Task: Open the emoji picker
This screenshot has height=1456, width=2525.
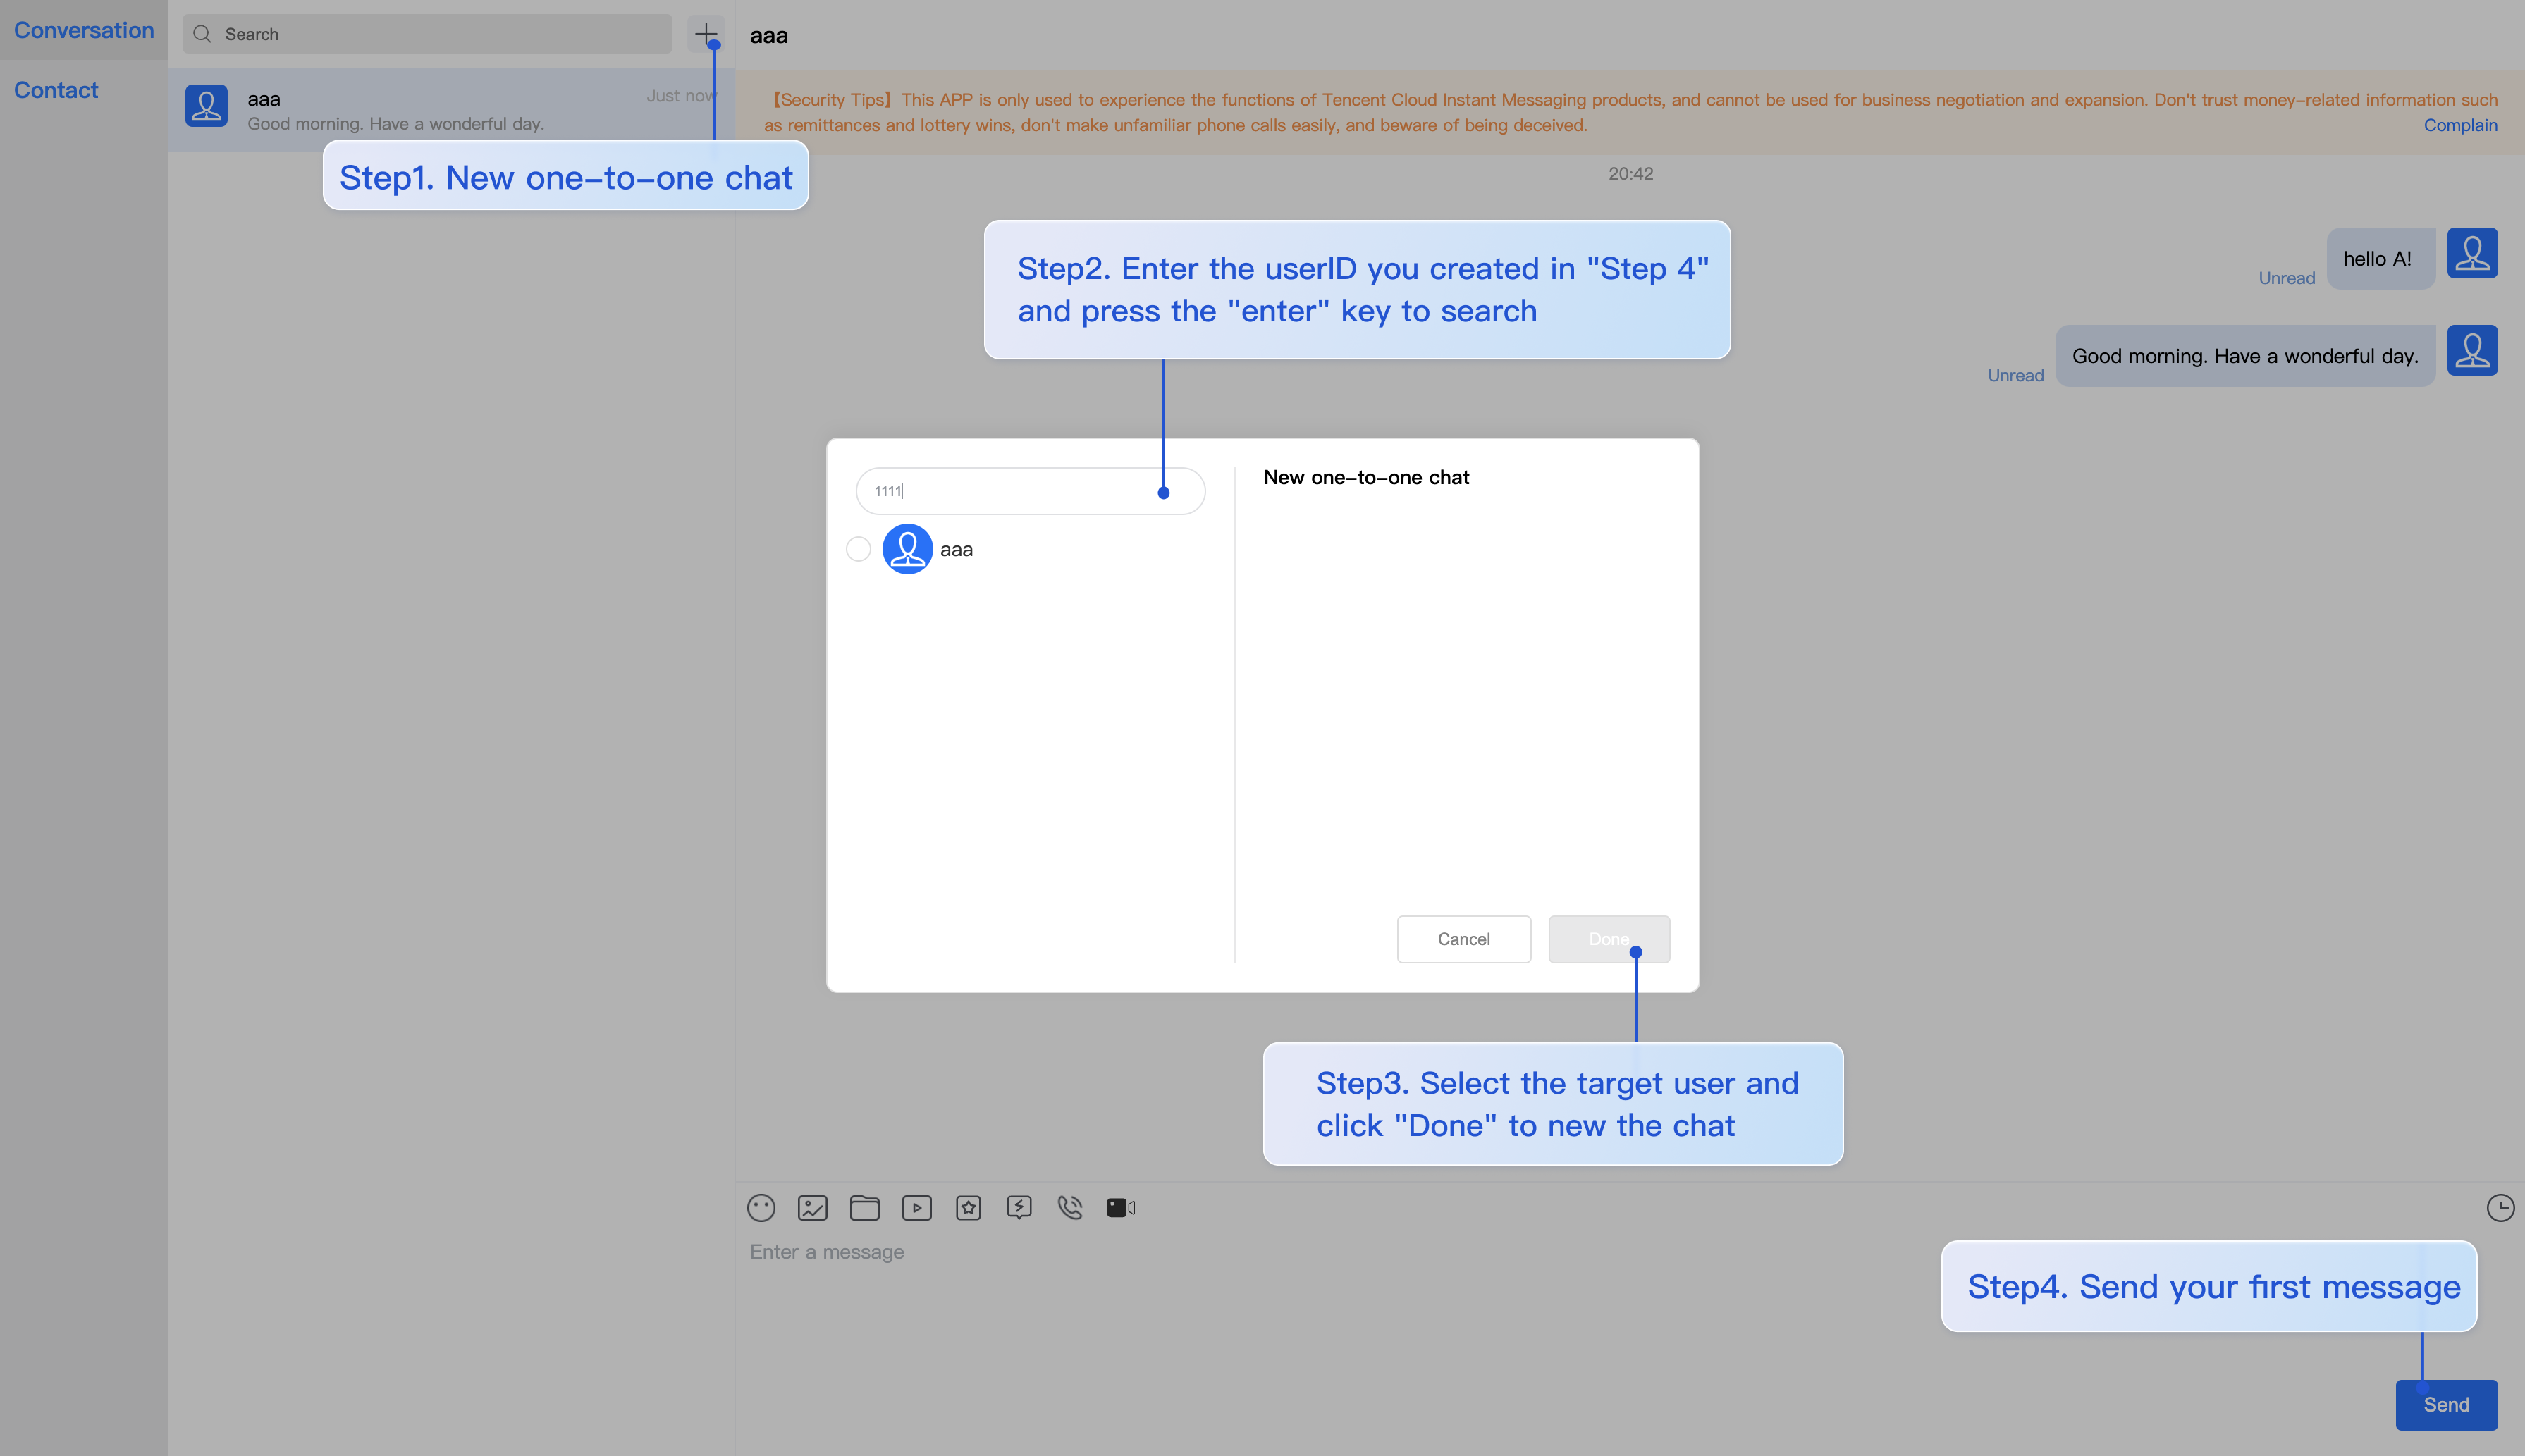Action: pyautogui.click(x=761, y=1208)
